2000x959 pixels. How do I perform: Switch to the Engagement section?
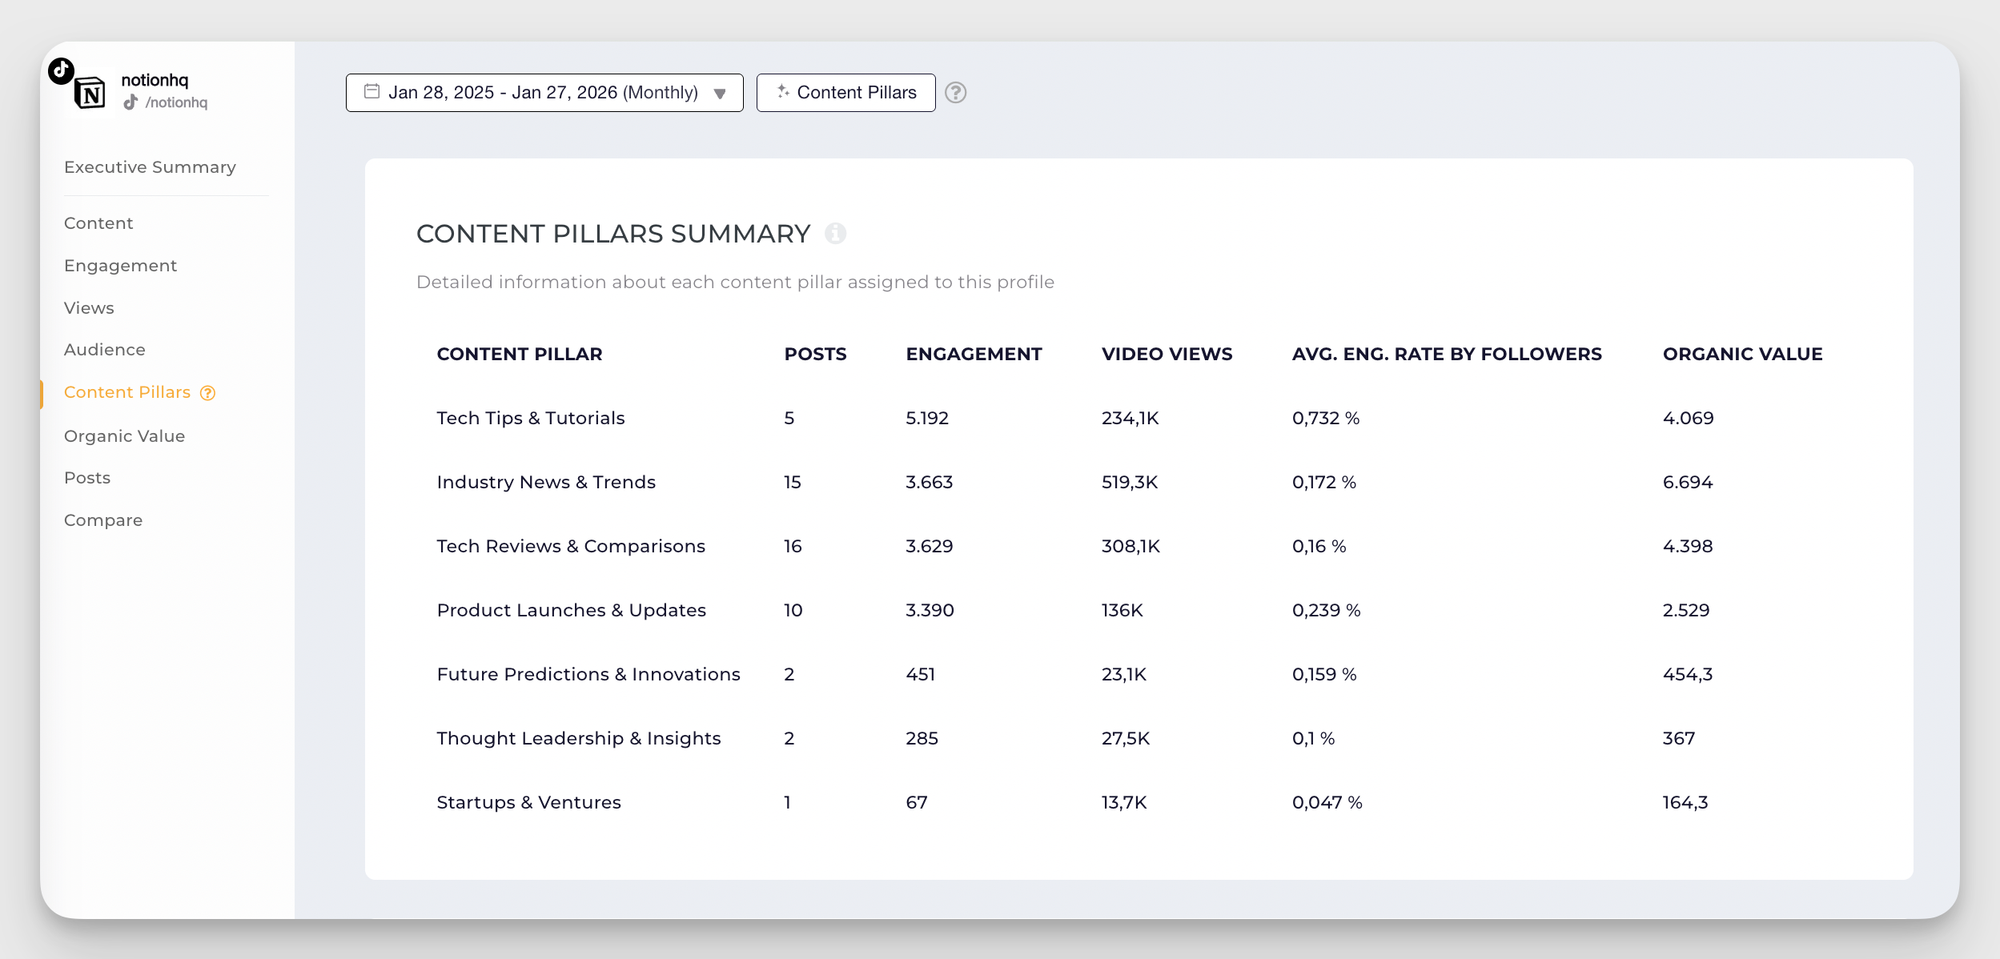[120, 265]
